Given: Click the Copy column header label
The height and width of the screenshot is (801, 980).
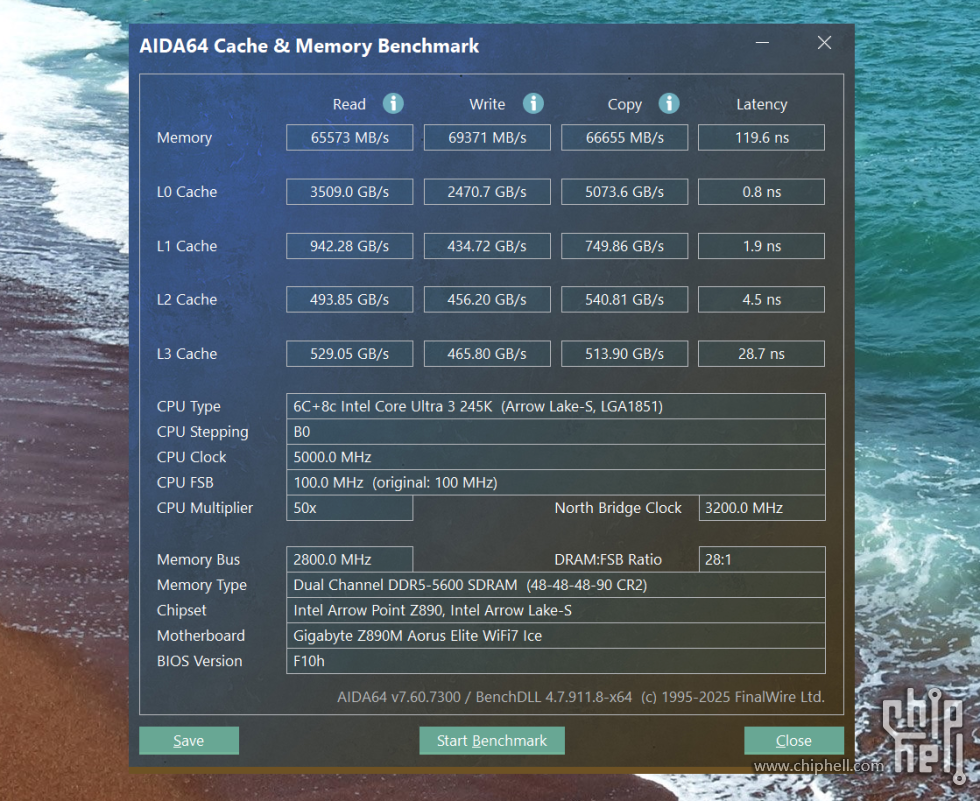Looking at the screenshot, I should pos(624,105).
